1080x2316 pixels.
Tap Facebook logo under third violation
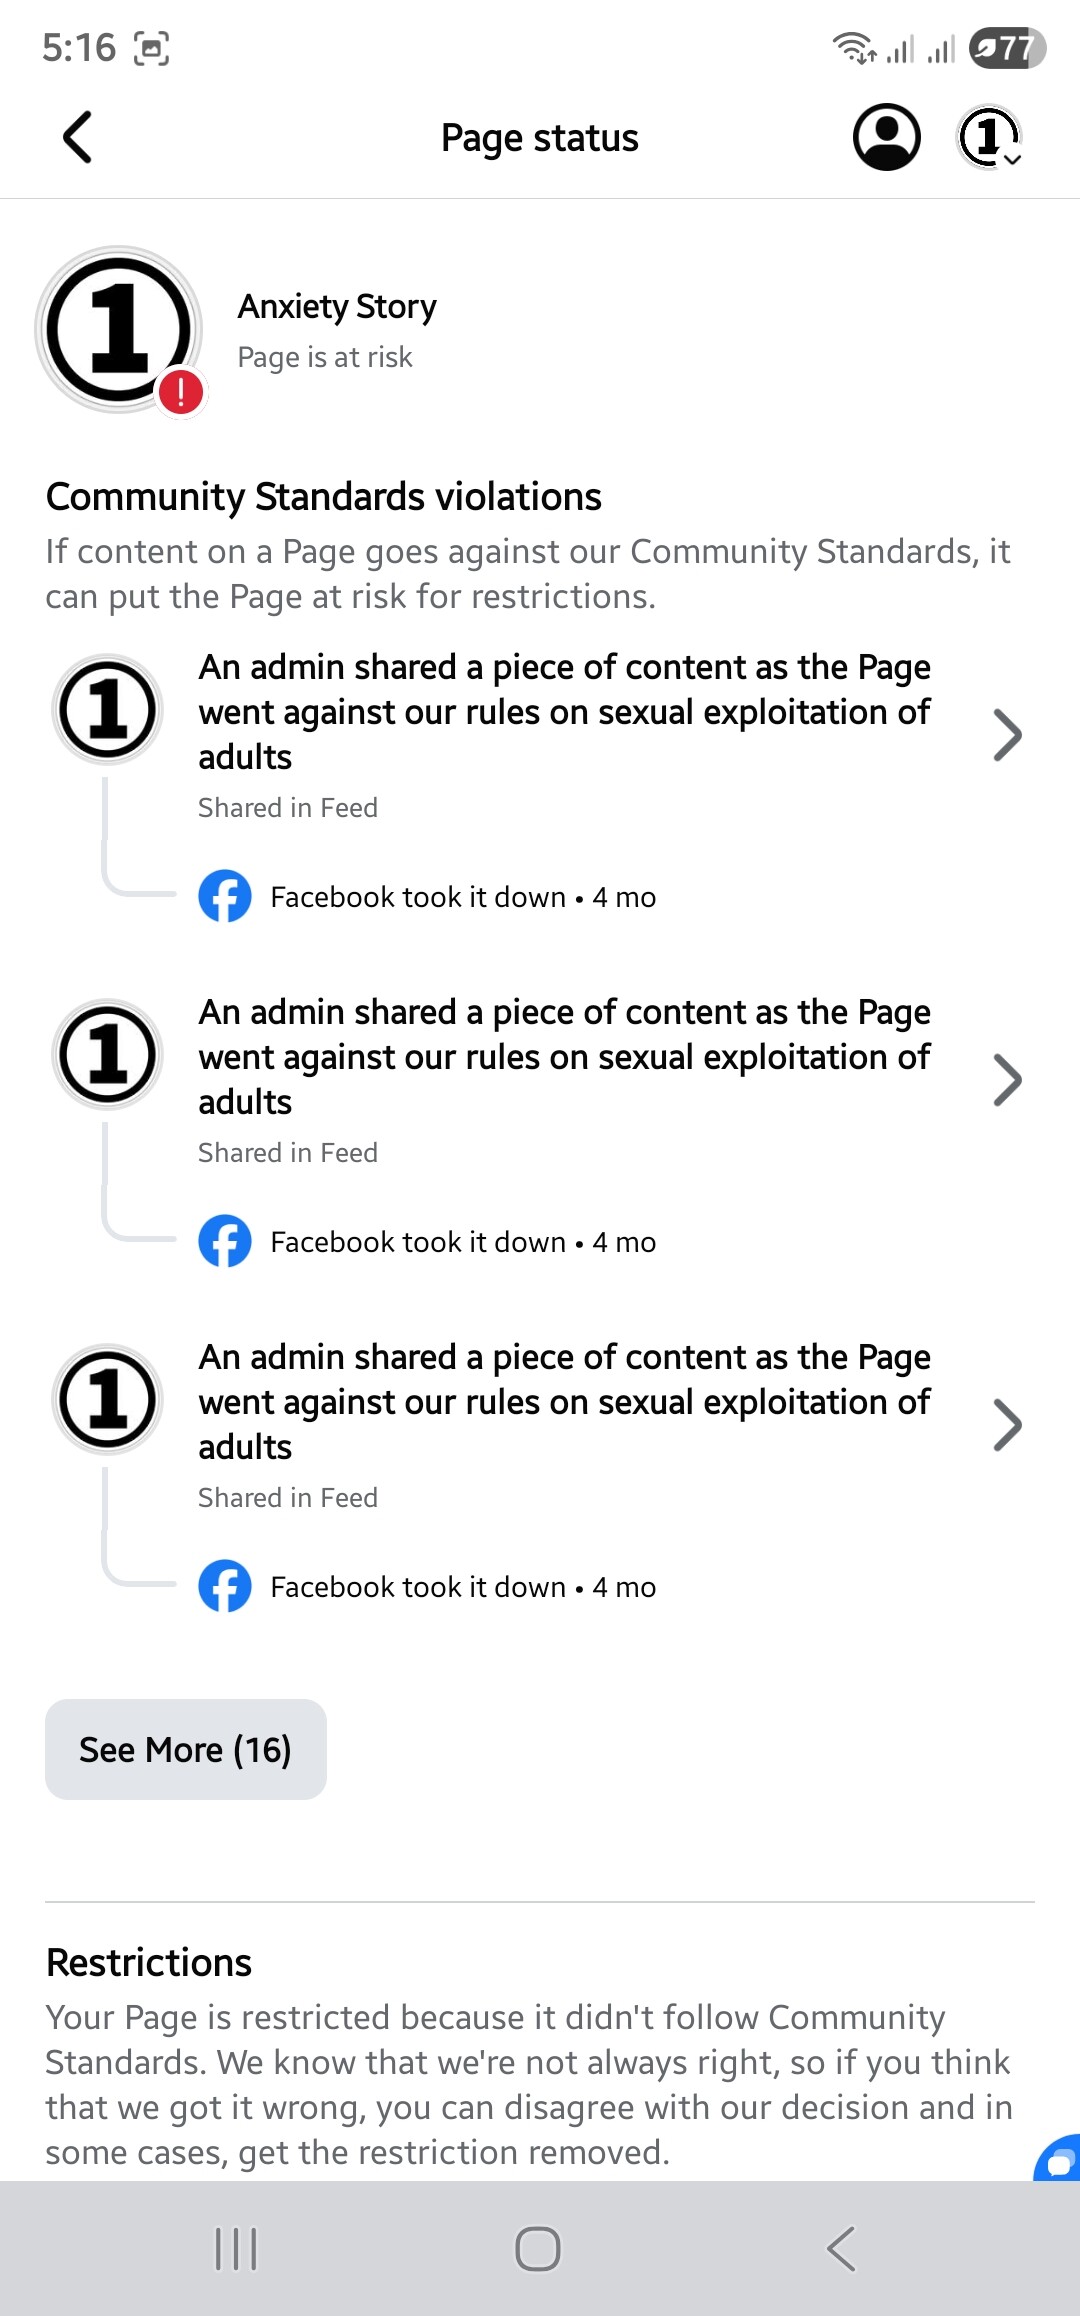tap(225, 1586)
